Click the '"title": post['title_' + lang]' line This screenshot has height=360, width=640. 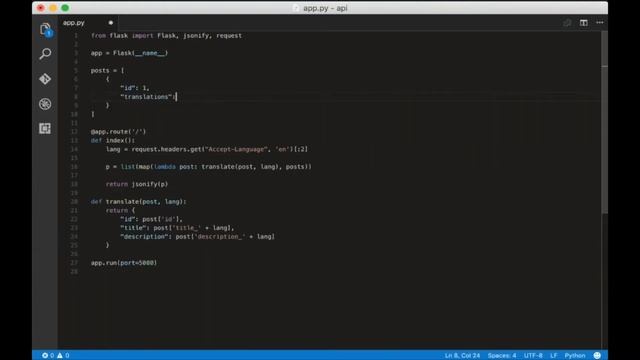(x=177, y=228)
